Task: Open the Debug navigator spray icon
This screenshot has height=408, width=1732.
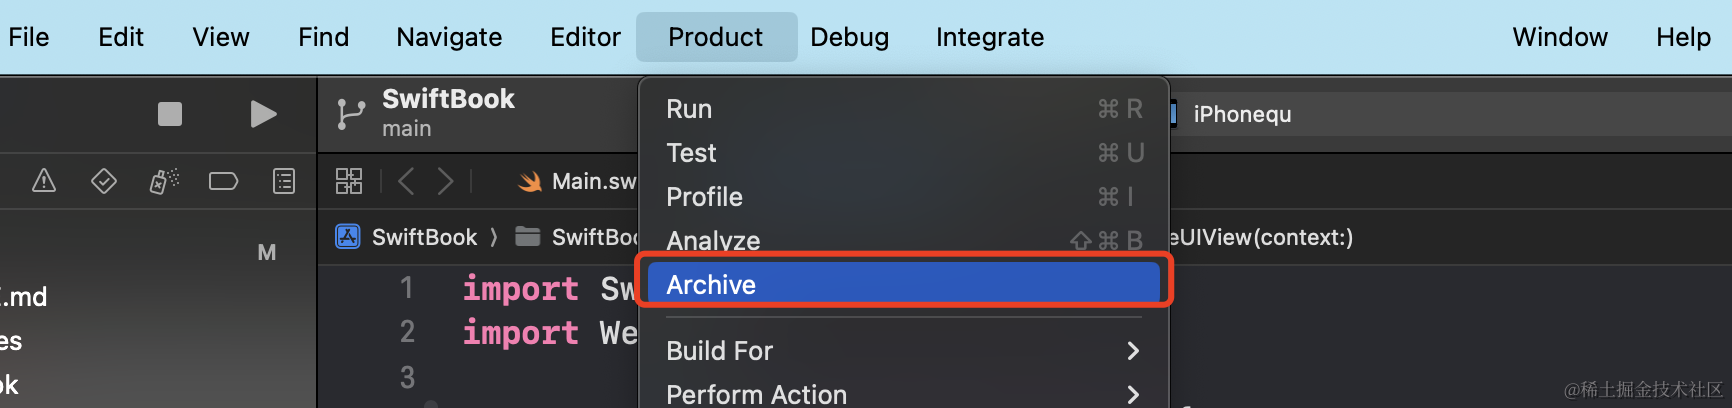Action: (x=164, y=181)
